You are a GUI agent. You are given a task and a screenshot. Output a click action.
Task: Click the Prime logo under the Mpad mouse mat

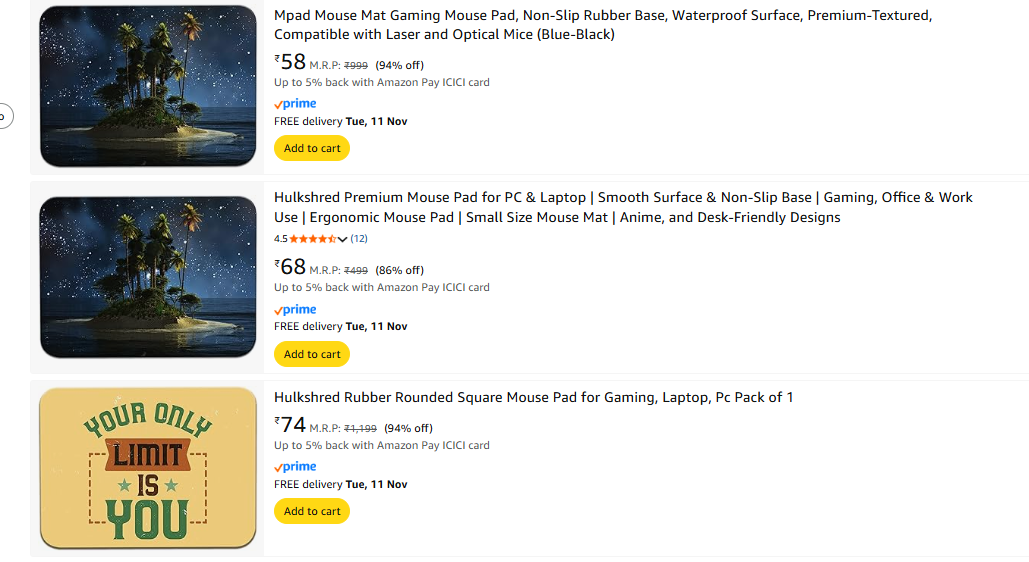(295, 104)
